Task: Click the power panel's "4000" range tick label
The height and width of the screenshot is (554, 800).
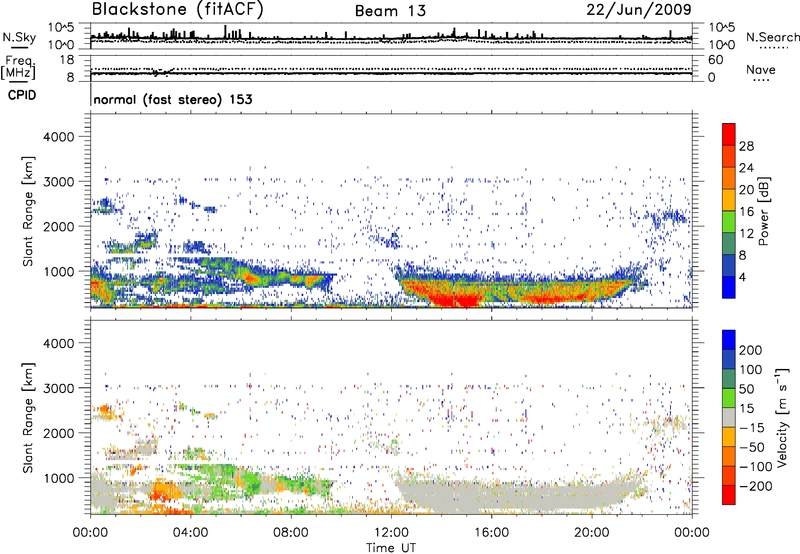Action: tap(58, 137)
